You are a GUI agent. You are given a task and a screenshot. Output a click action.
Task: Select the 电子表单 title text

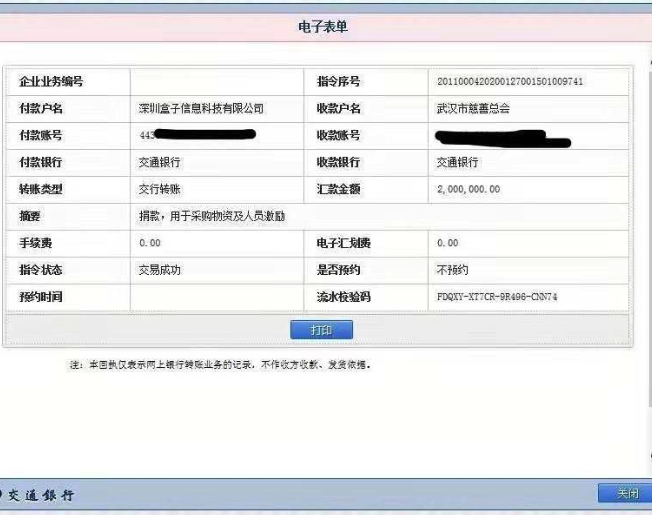(323, 27)
